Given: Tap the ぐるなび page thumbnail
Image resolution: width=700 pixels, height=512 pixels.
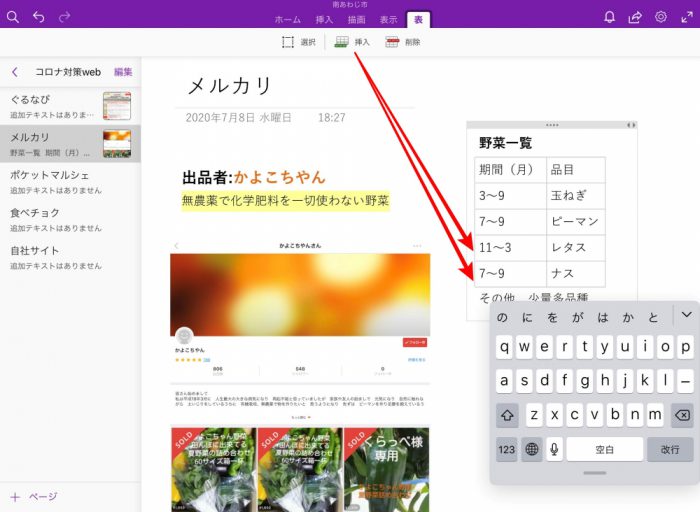Looking at the screenshot, I should click(117, 106).
